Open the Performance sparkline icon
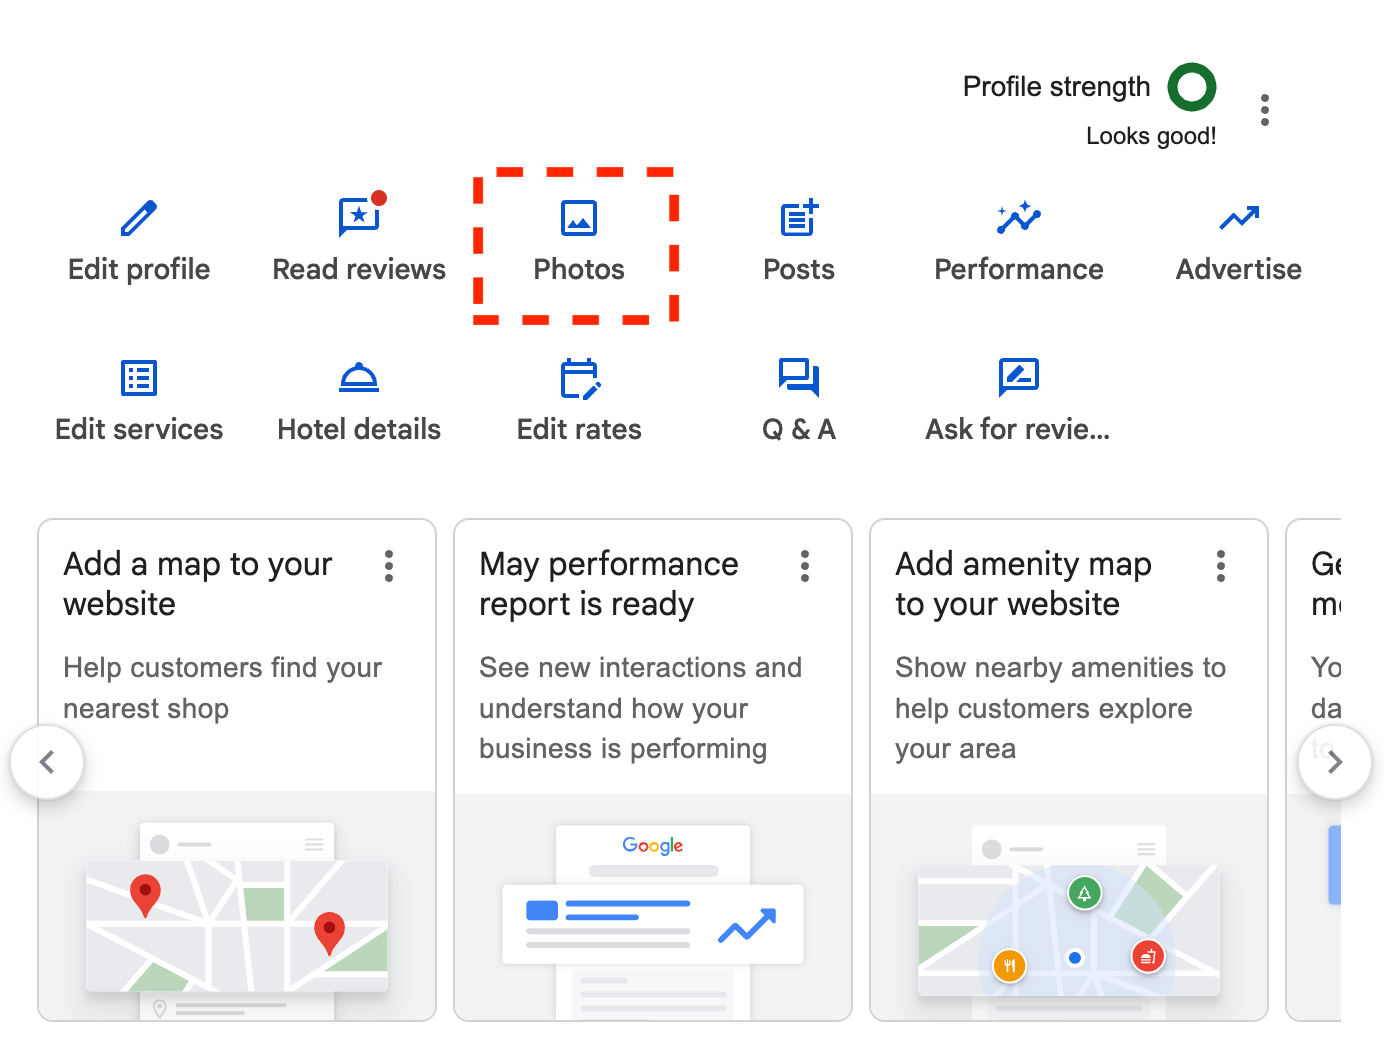The height and width of the screenshot is (1048, 1384). click(x=1019, y=217)
